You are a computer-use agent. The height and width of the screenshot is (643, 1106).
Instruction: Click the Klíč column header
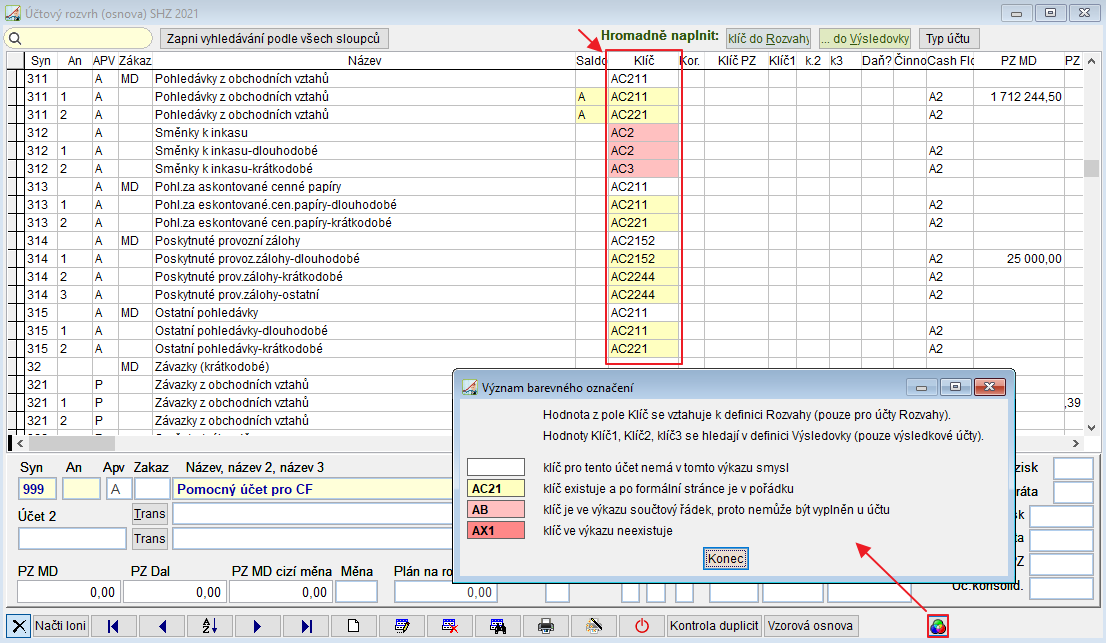pos(644,61)
